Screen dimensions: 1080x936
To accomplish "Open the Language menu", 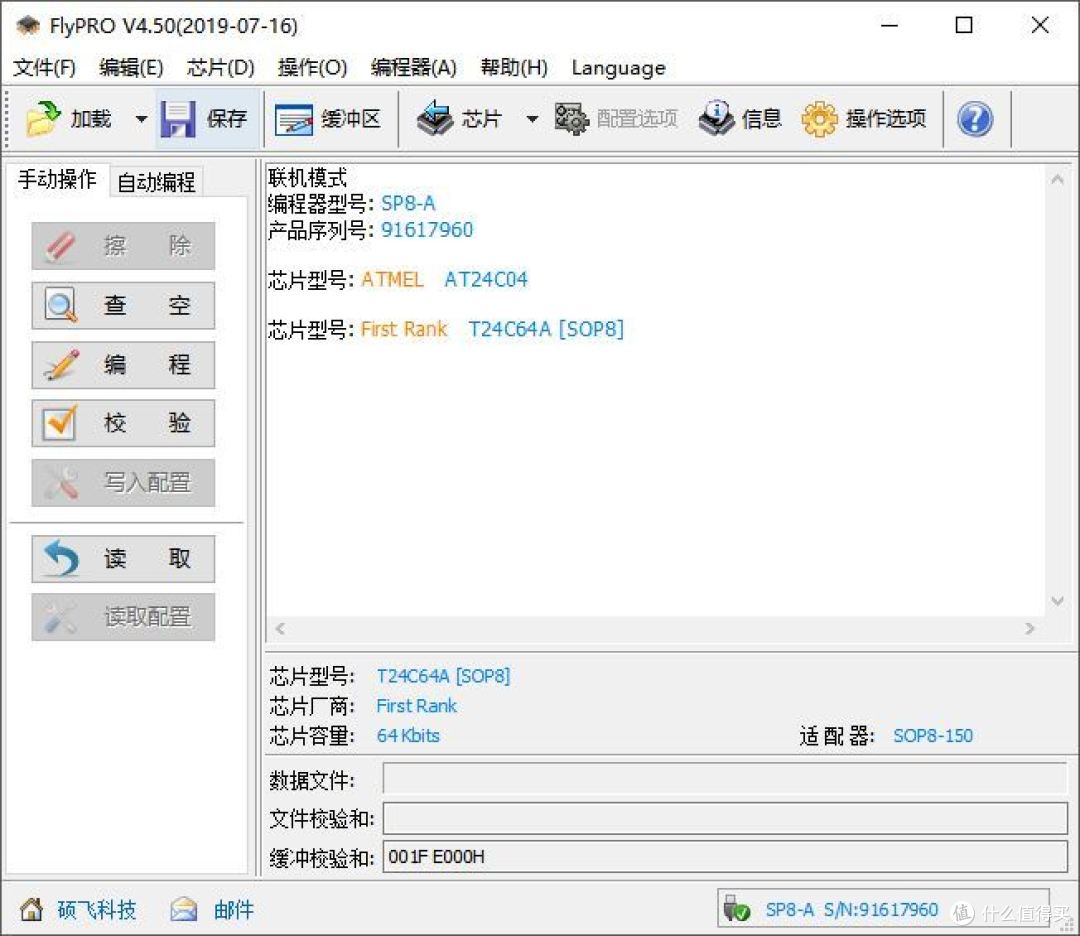I will point(617,68).
